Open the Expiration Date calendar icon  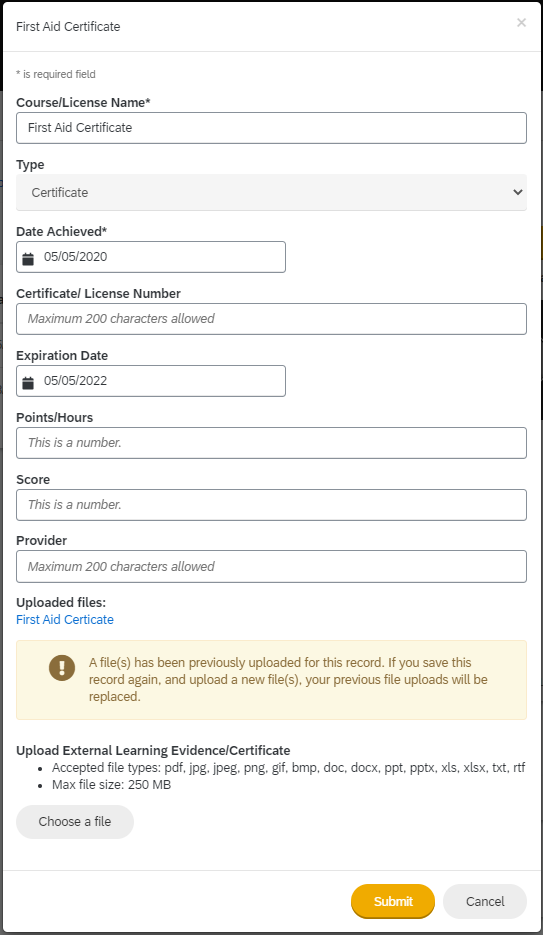[x=28, y=383]
